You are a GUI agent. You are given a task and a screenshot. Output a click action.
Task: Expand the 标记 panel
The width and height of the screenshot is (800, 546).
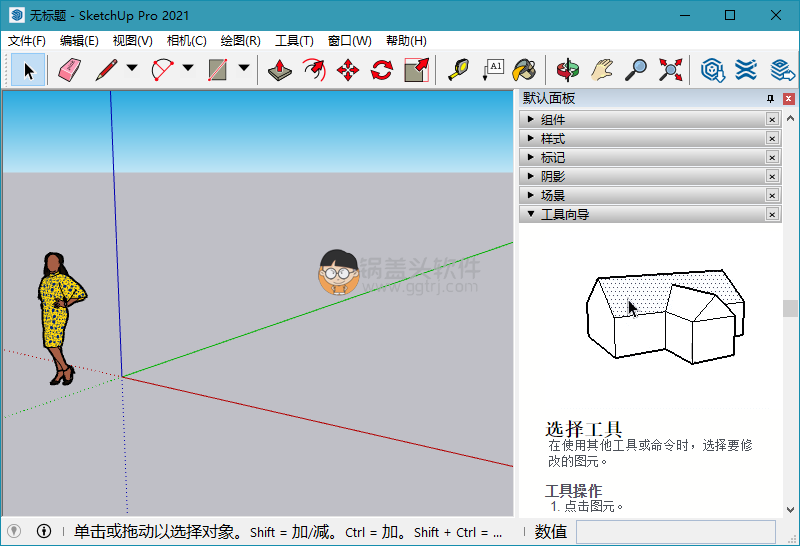tap(650, 157)
